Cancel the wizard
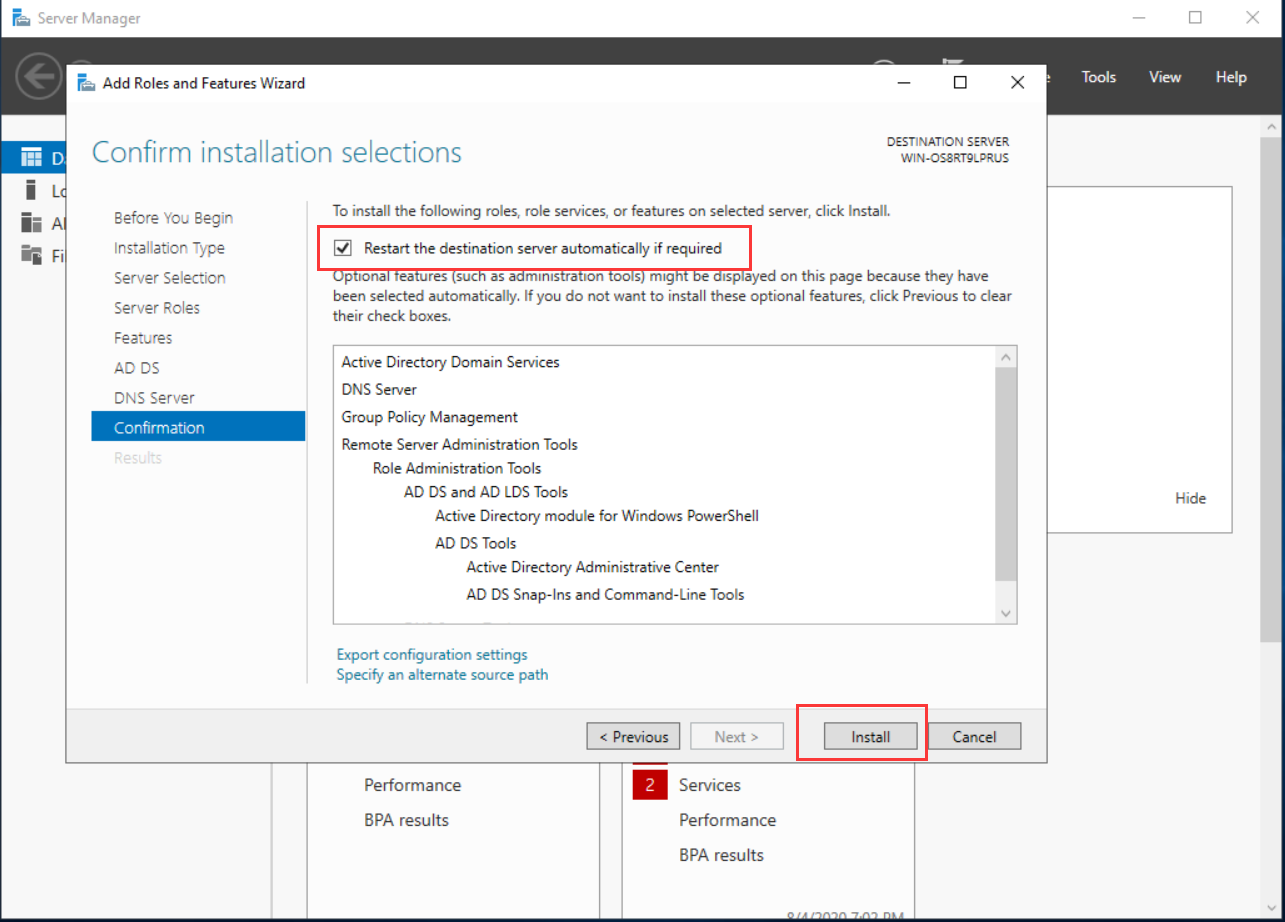The width and height of the screenshot is (1285, 922). (x=974, y=737)
